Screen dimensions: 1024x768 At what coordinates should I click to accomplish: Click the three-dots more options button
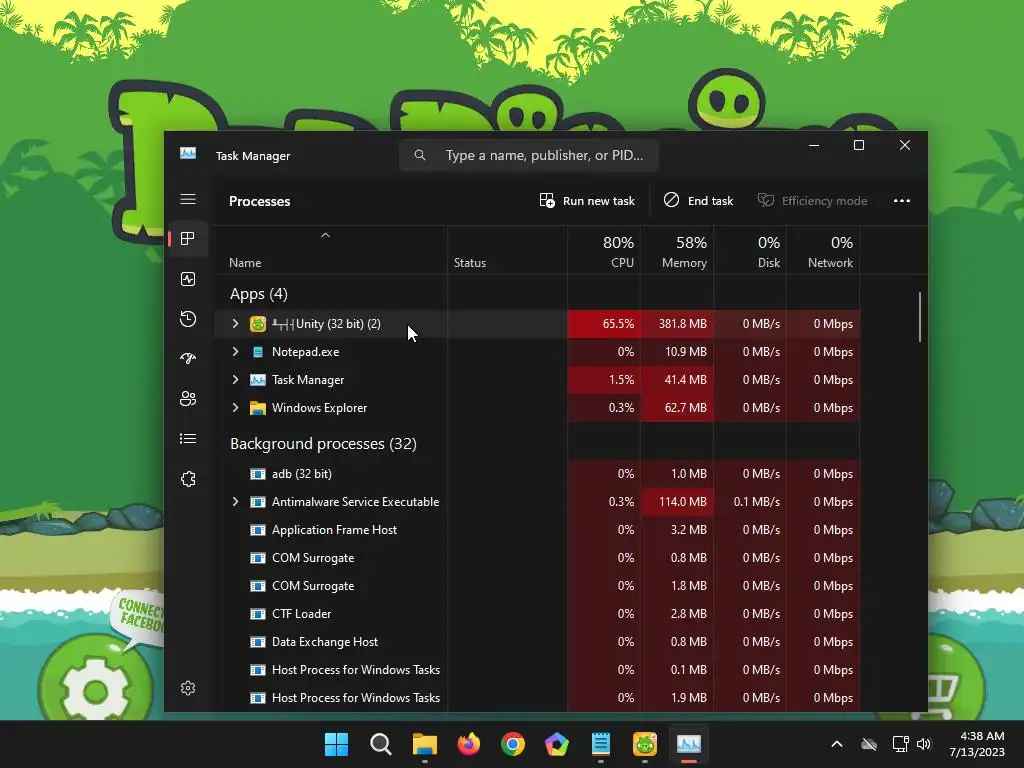902,200
